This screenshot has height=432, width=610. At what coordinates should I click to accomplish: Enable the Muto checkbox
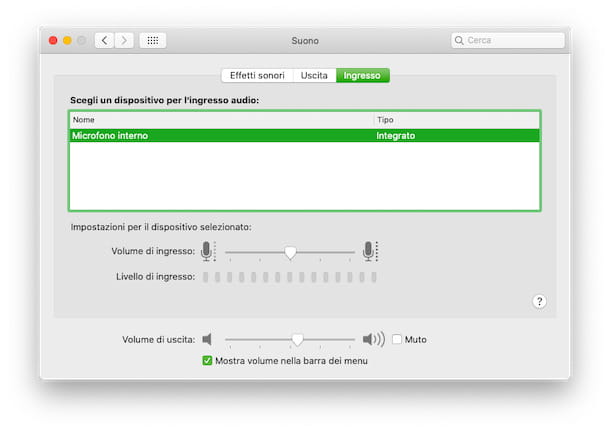397,339
